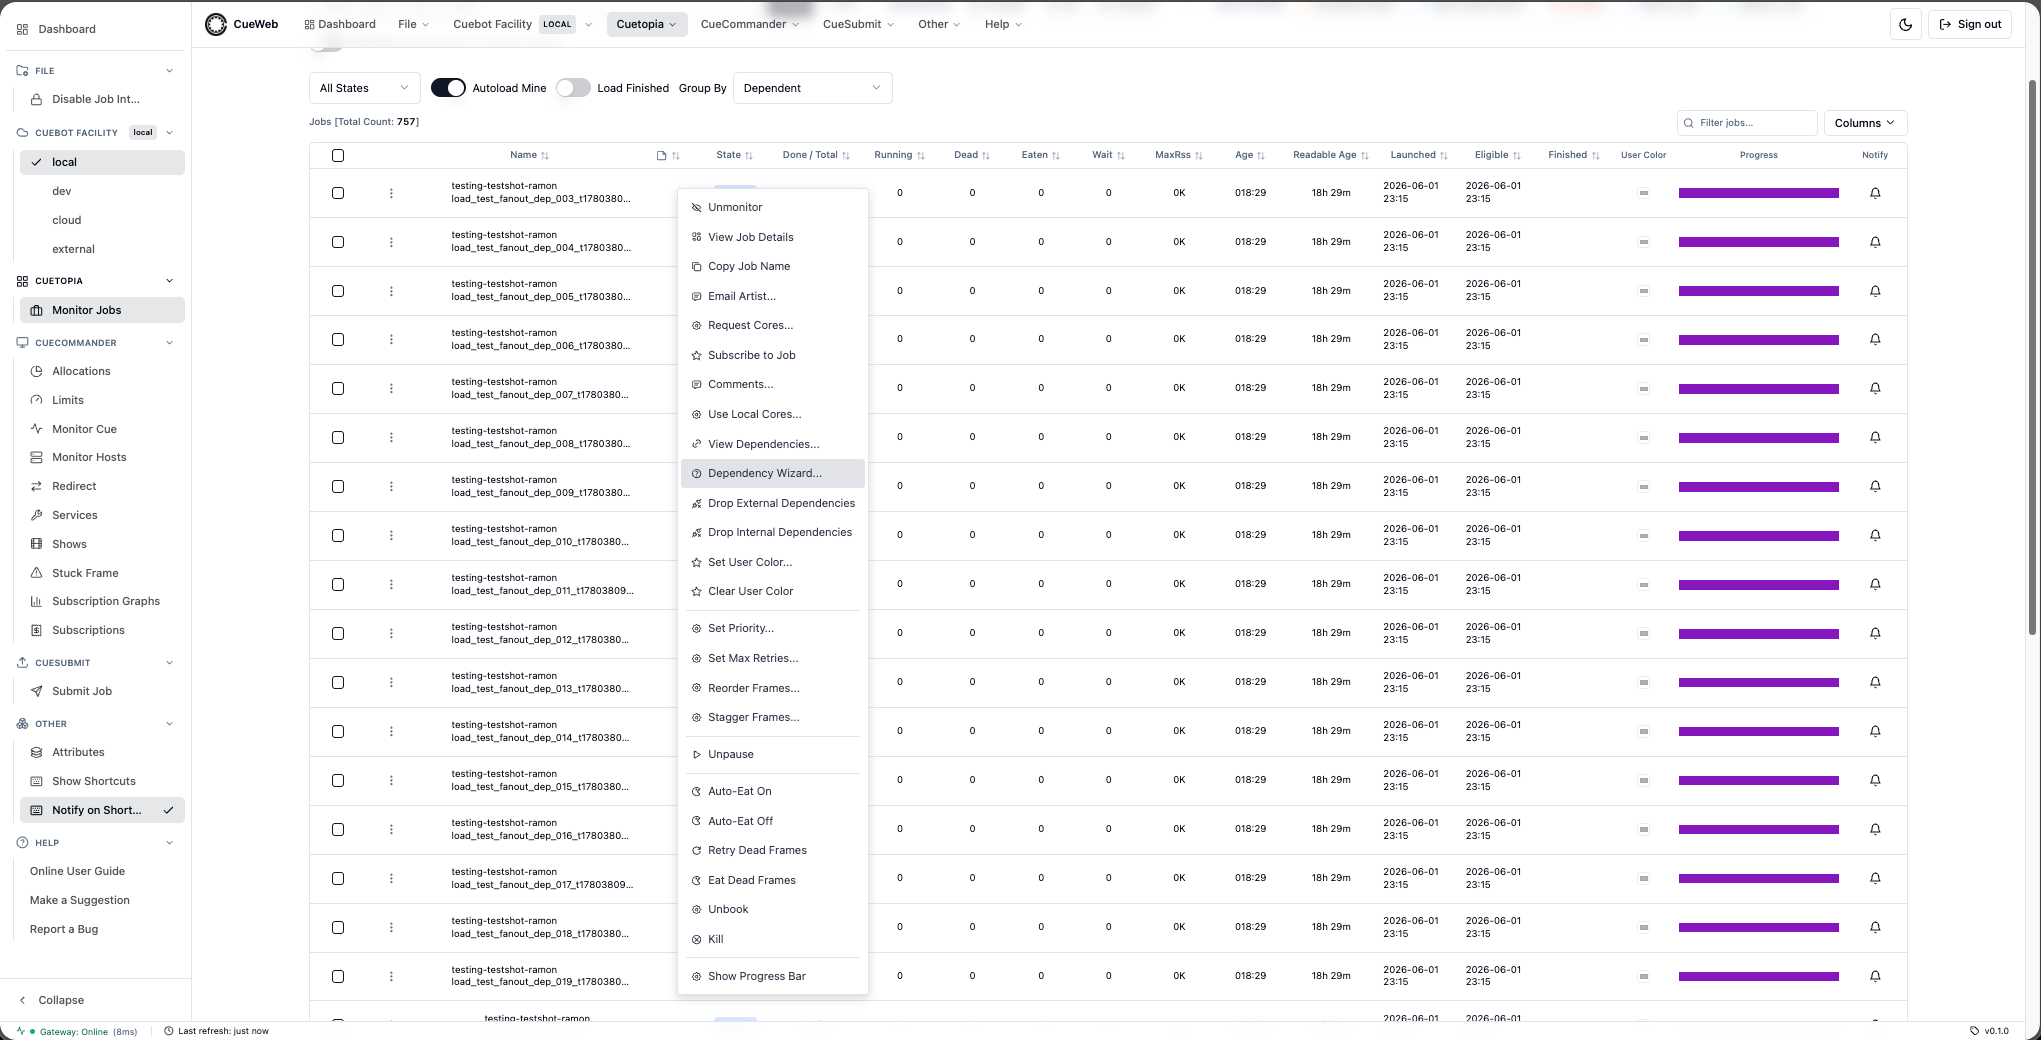The width and height of the screenshot is (2041, 1040).
Task: Choose View Job Details from context menu
Action: (772, 237)
